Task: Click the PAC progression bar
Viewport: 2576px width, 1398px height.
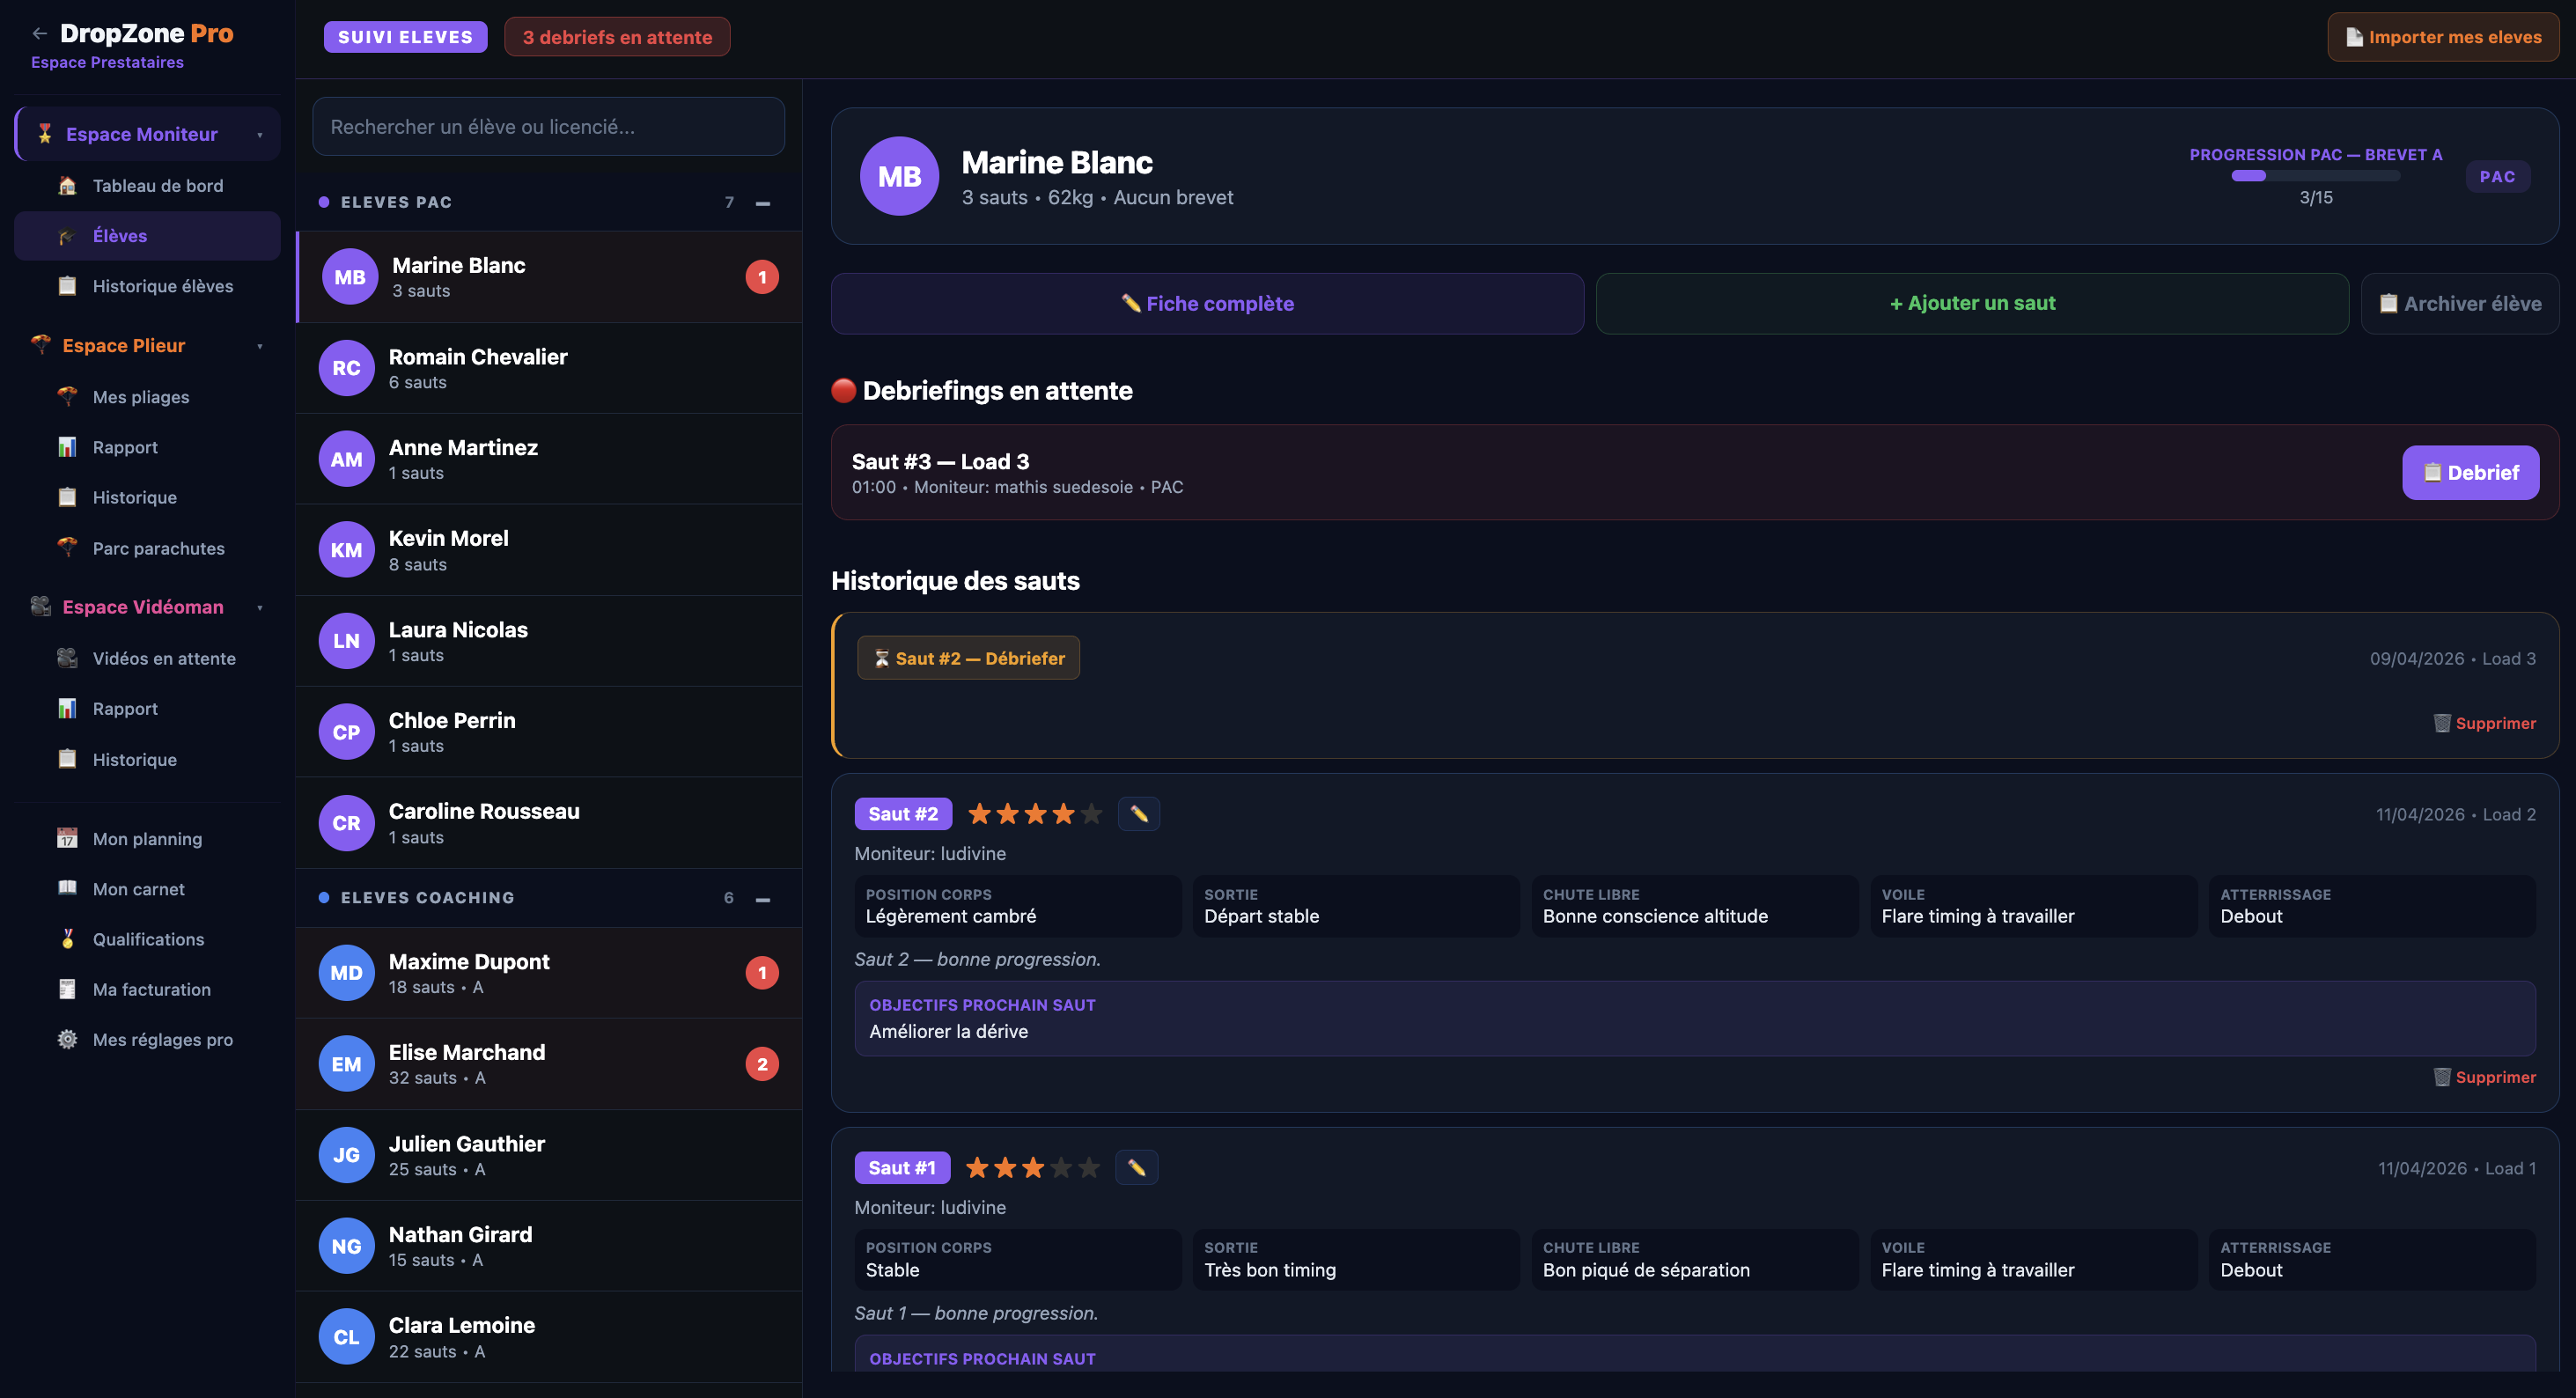Action: pos(2315,176)
